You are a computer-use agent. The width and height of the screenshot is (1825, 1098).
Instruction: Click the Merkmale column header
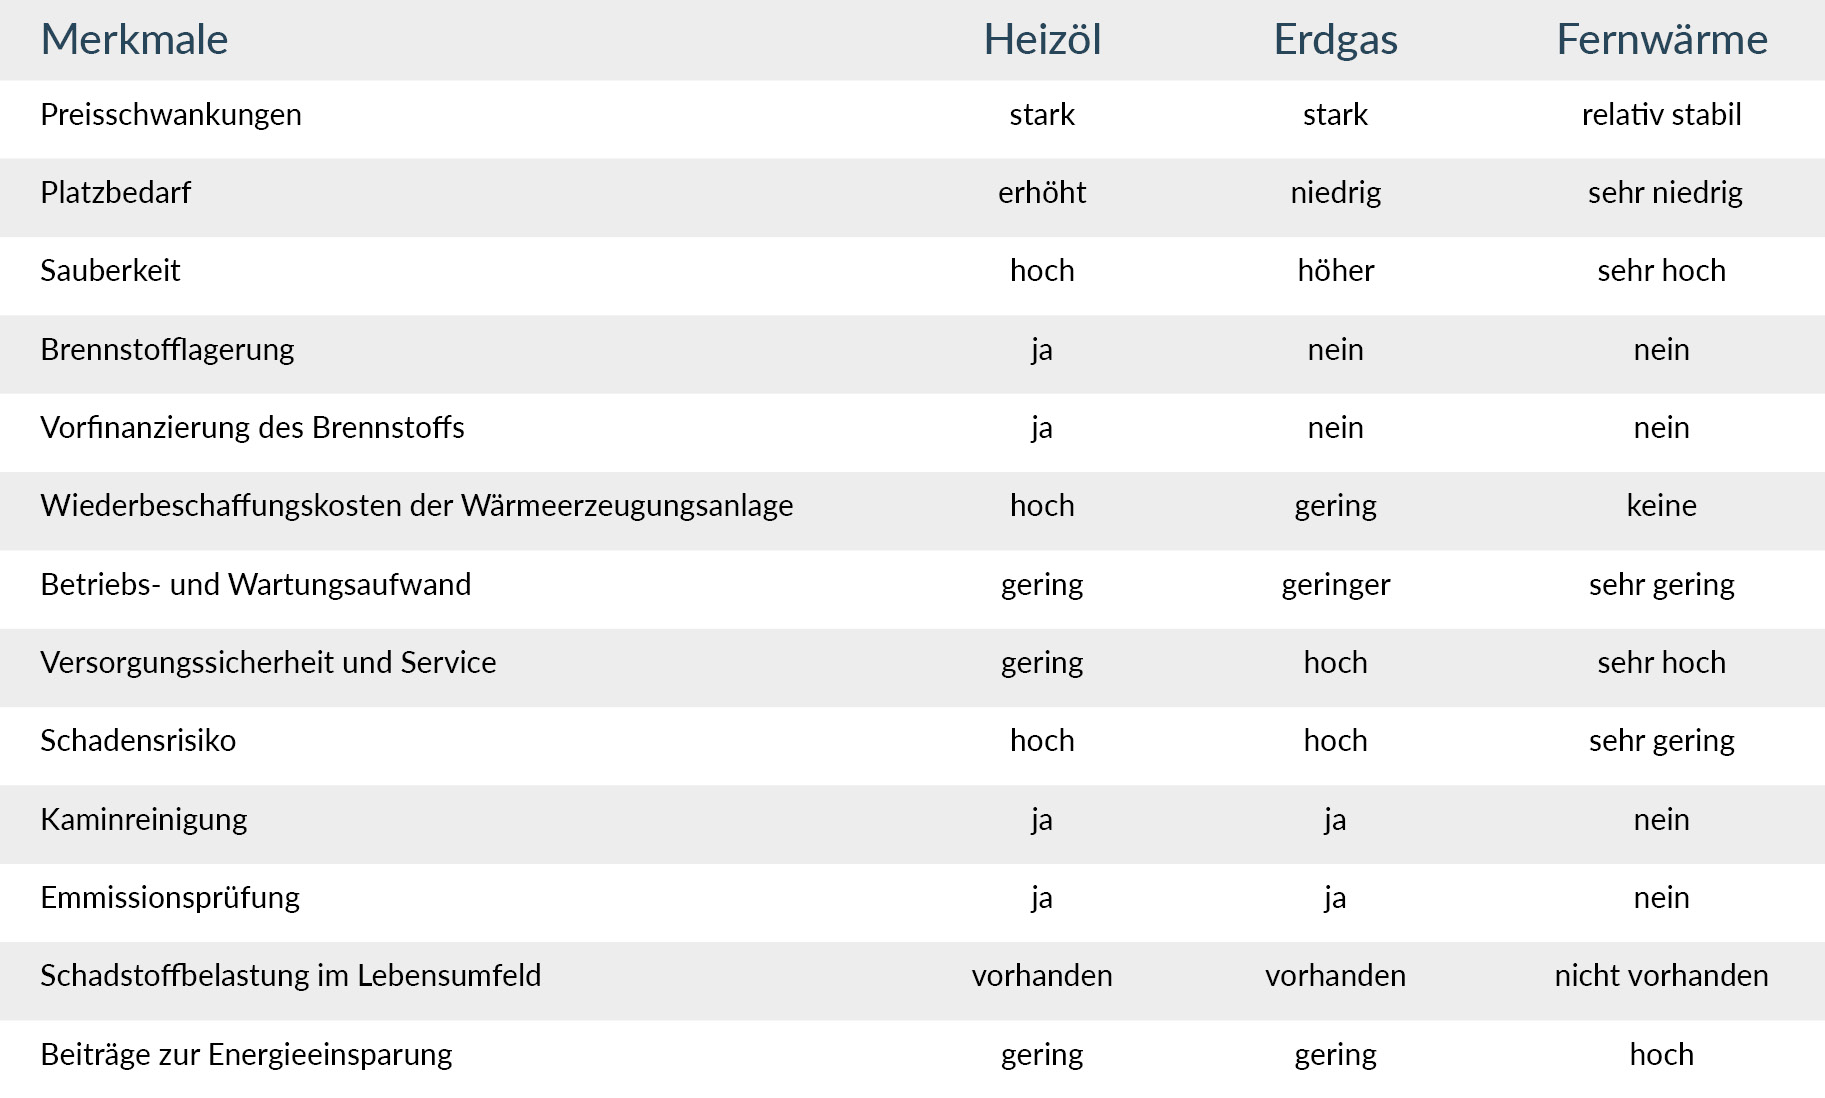click(x=134, y=40)
